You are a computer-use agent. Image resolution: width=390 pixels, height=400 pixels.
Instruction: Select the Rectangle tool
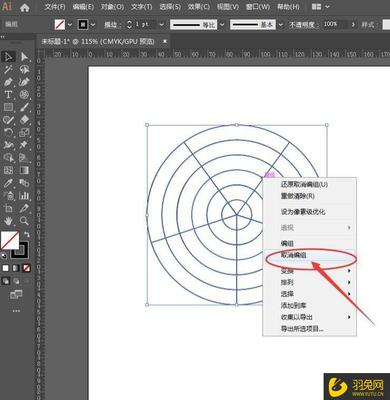point(8,107)
